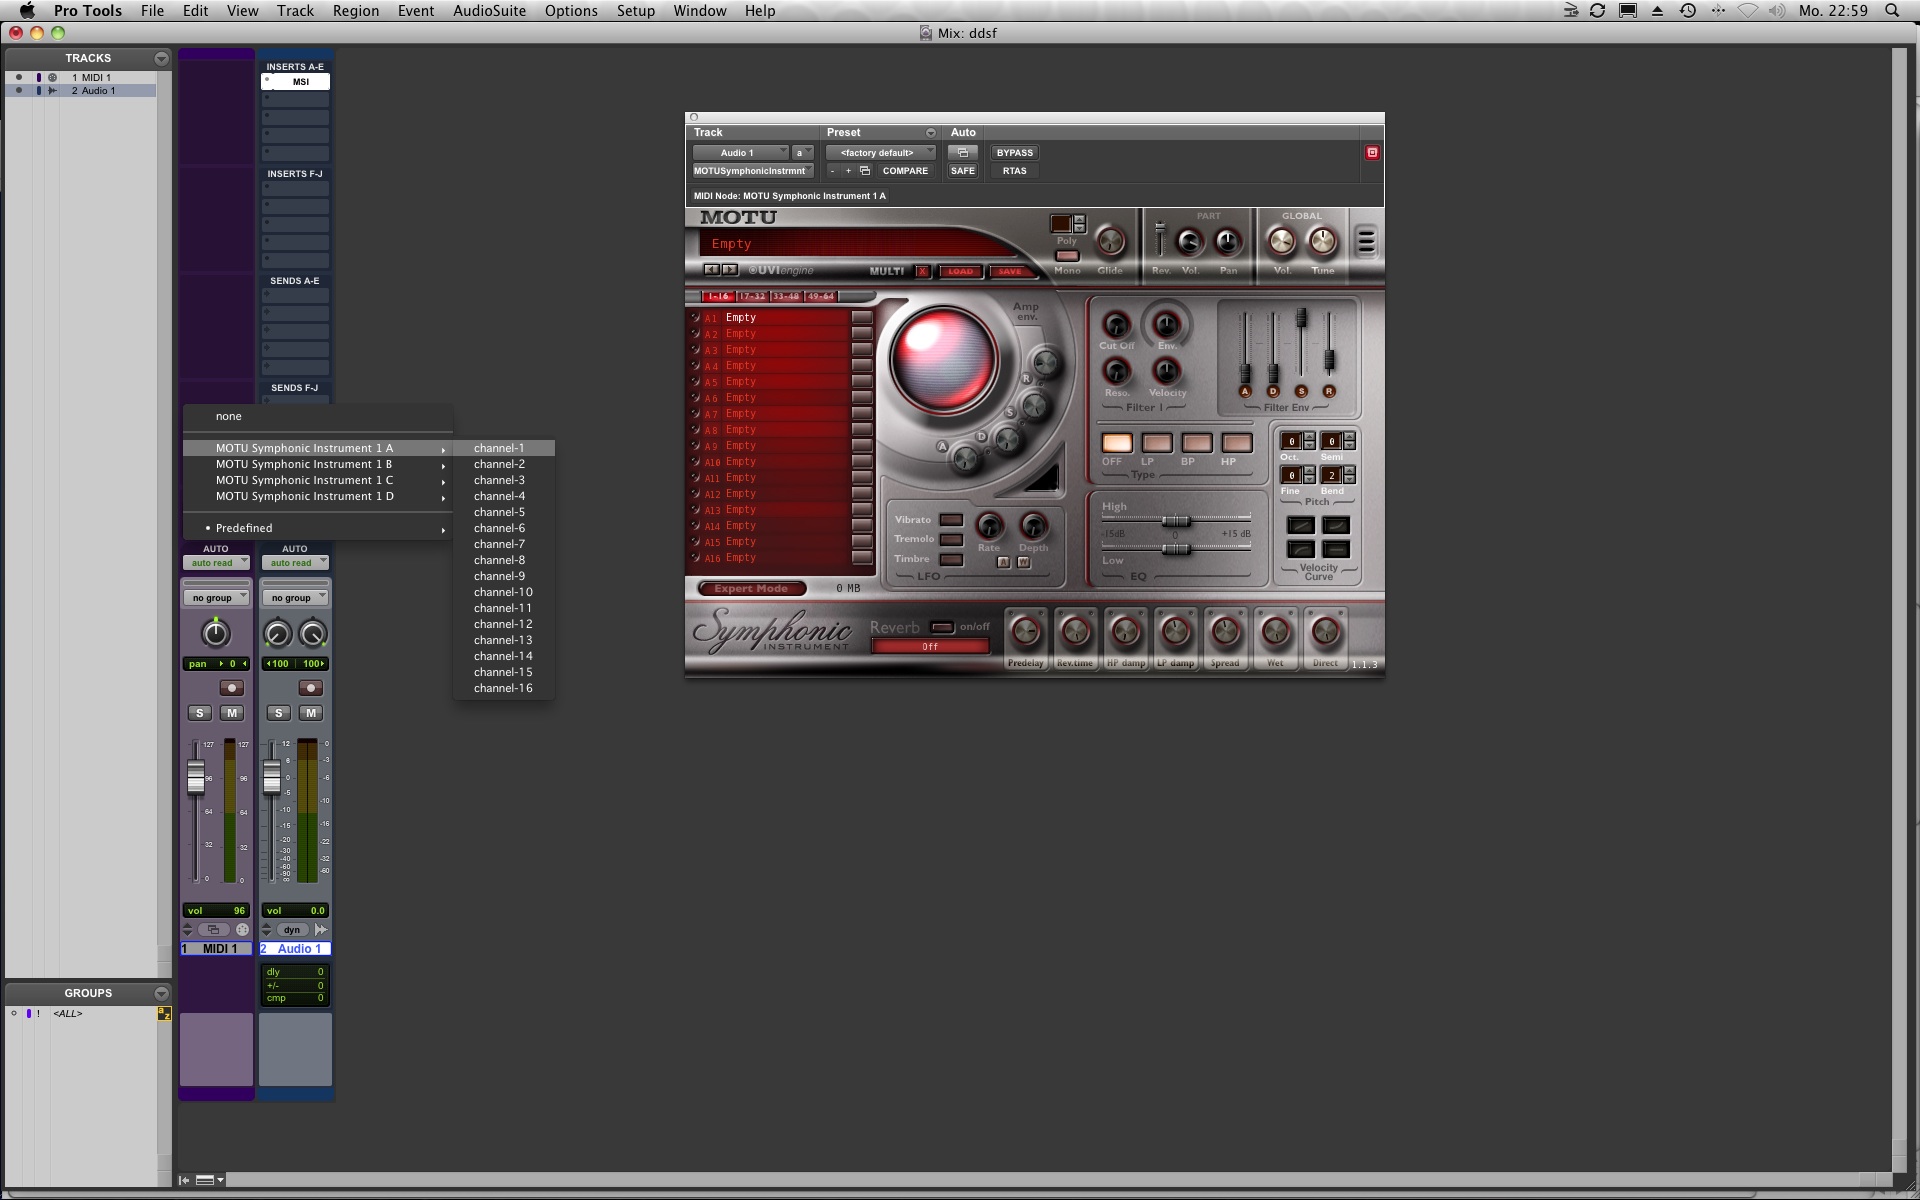Click the previous preset minus button
Screen dimensions: 1920x1200
(832, 171)
